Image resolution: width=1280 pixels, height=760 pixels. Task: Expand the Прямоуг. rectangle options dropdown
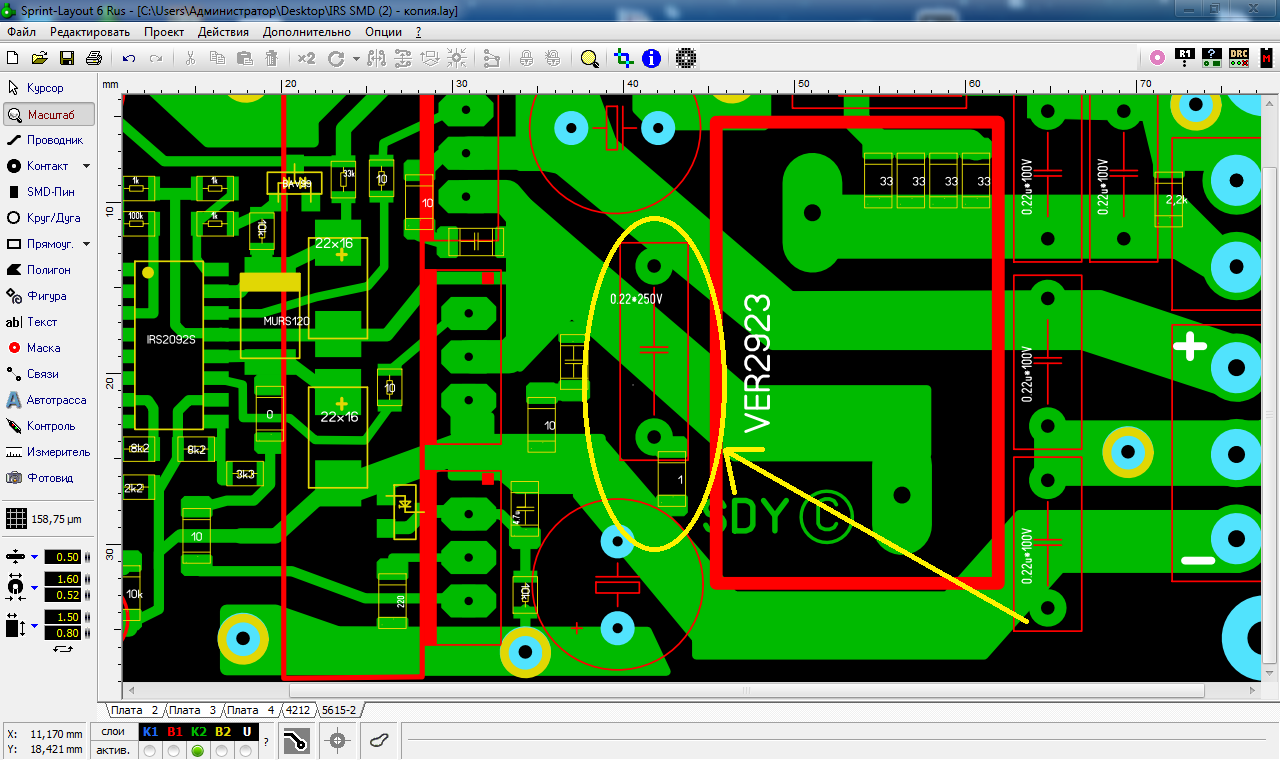(x=86, y=244)
